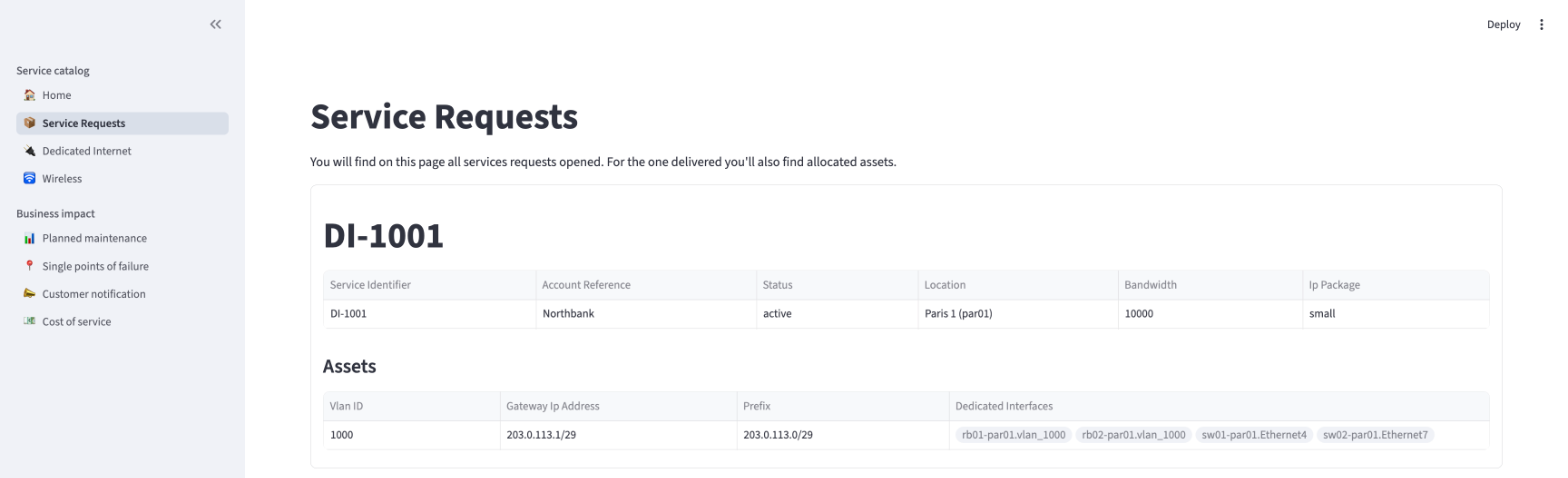Open the Wireless page
The height and width of the screenshot is (478, 1568).
pyautogui.click(x=122, y=179)
